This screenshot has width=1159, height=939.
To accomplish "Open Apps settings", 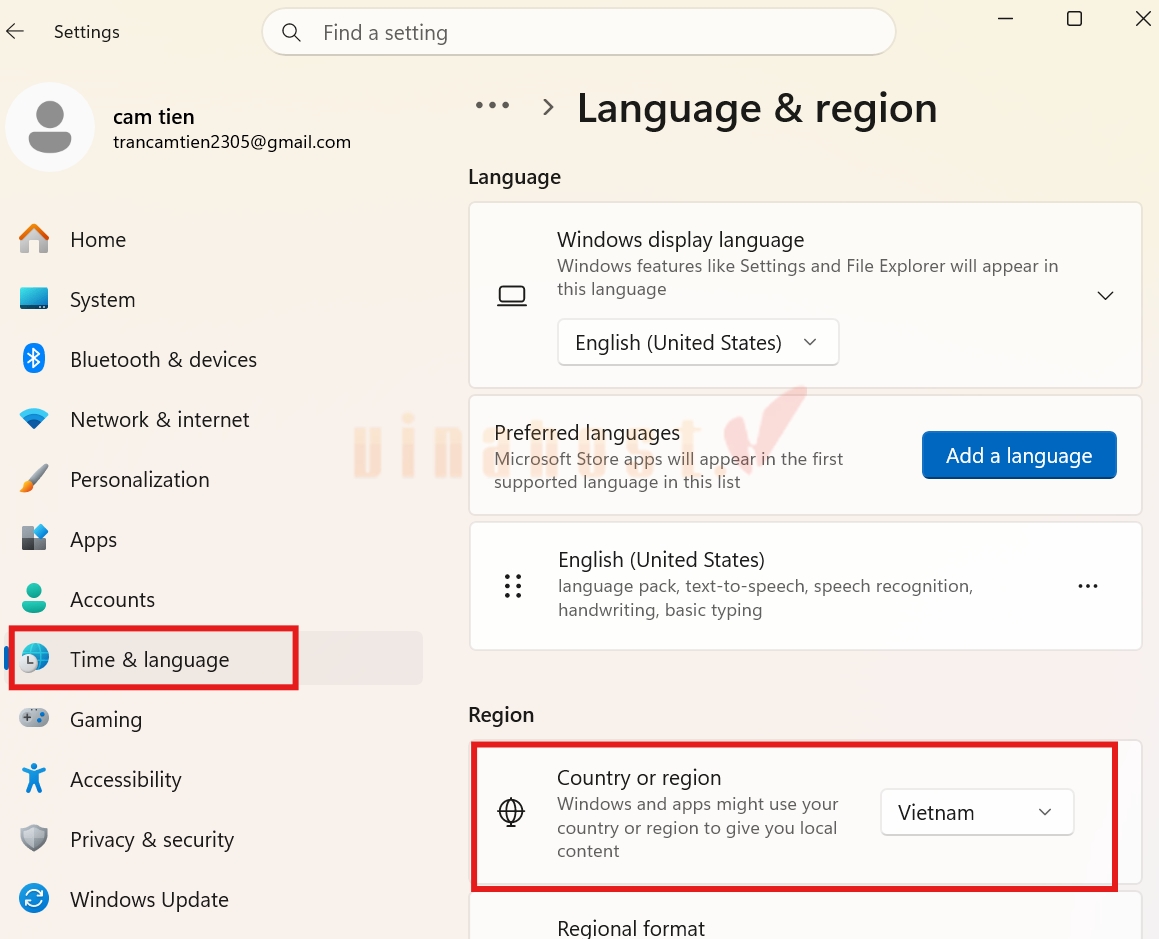I will (x=216, y=539).
